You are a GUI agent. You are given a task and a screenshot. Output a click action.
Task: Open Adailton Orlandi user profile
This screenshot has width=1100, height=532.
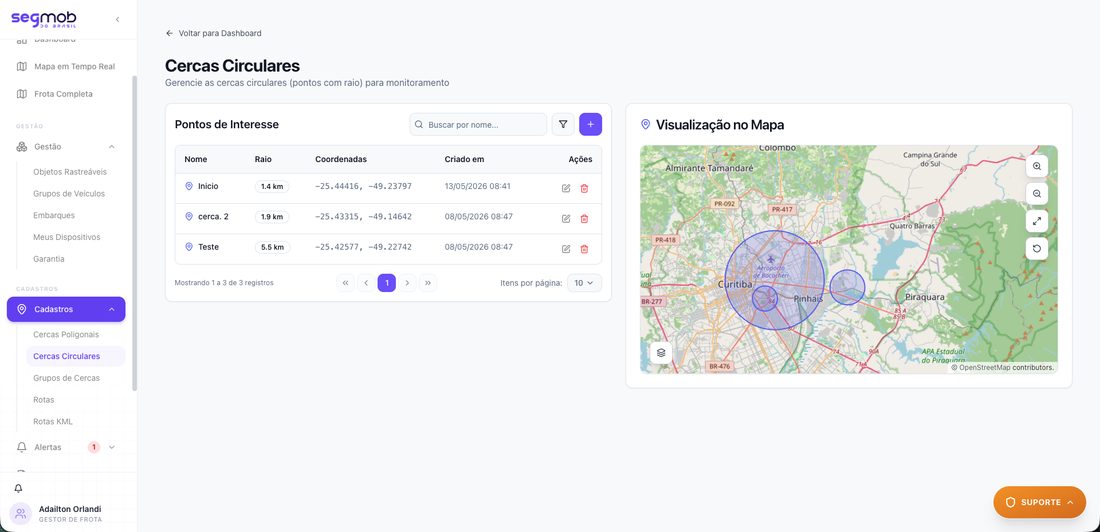[68, 514]
